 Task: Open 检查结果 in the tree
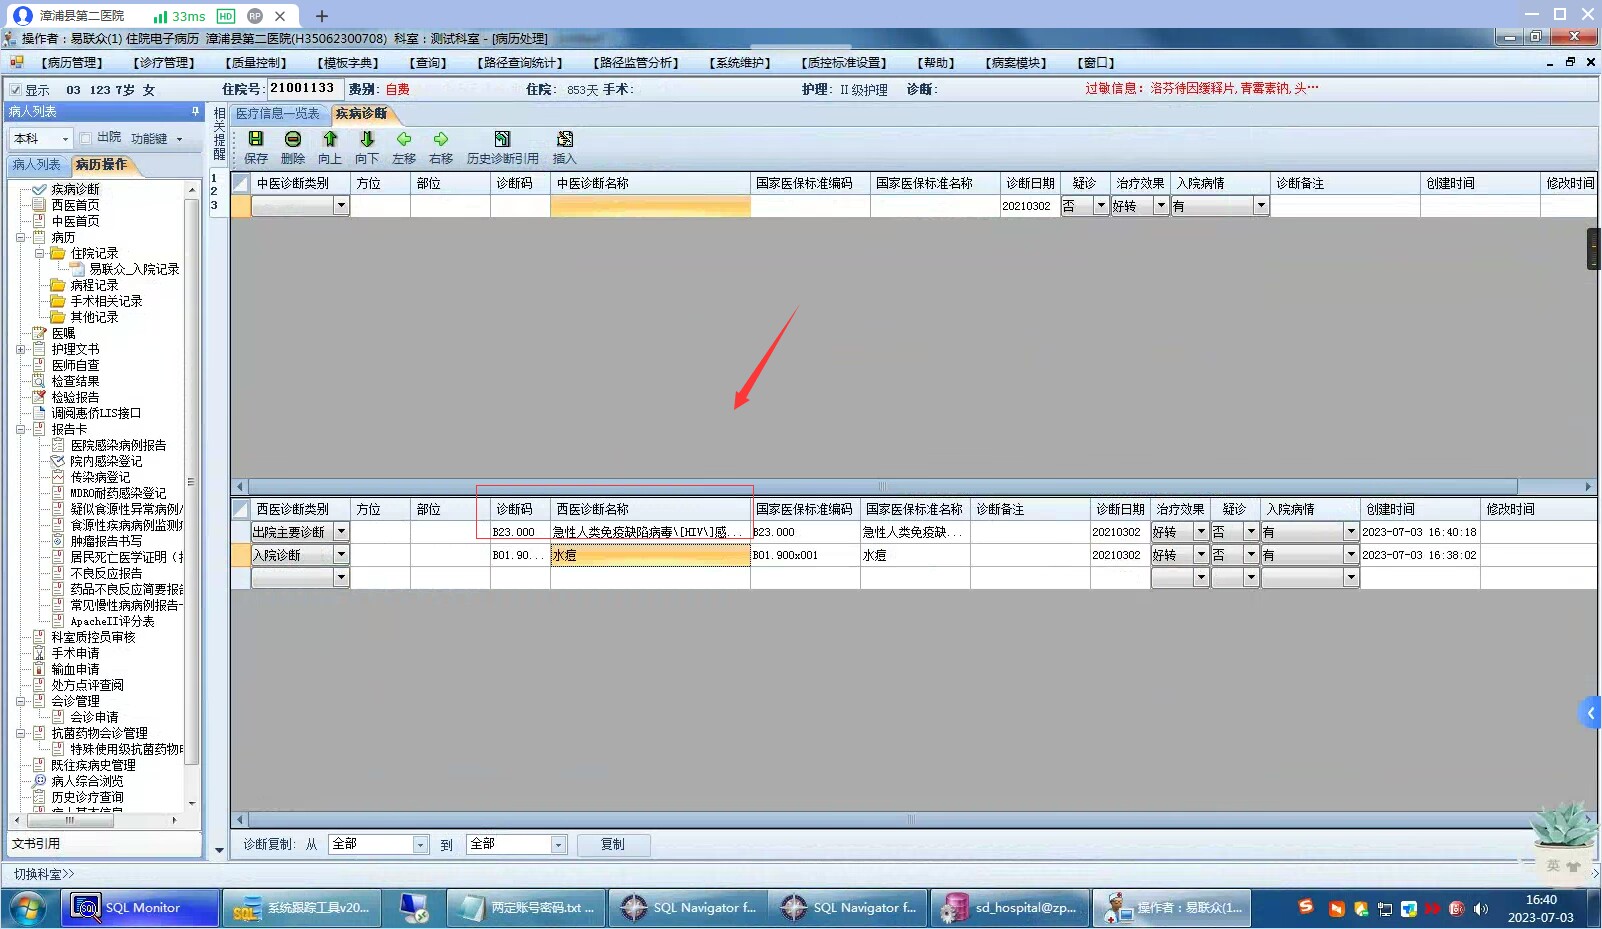(x=75, y=381)
